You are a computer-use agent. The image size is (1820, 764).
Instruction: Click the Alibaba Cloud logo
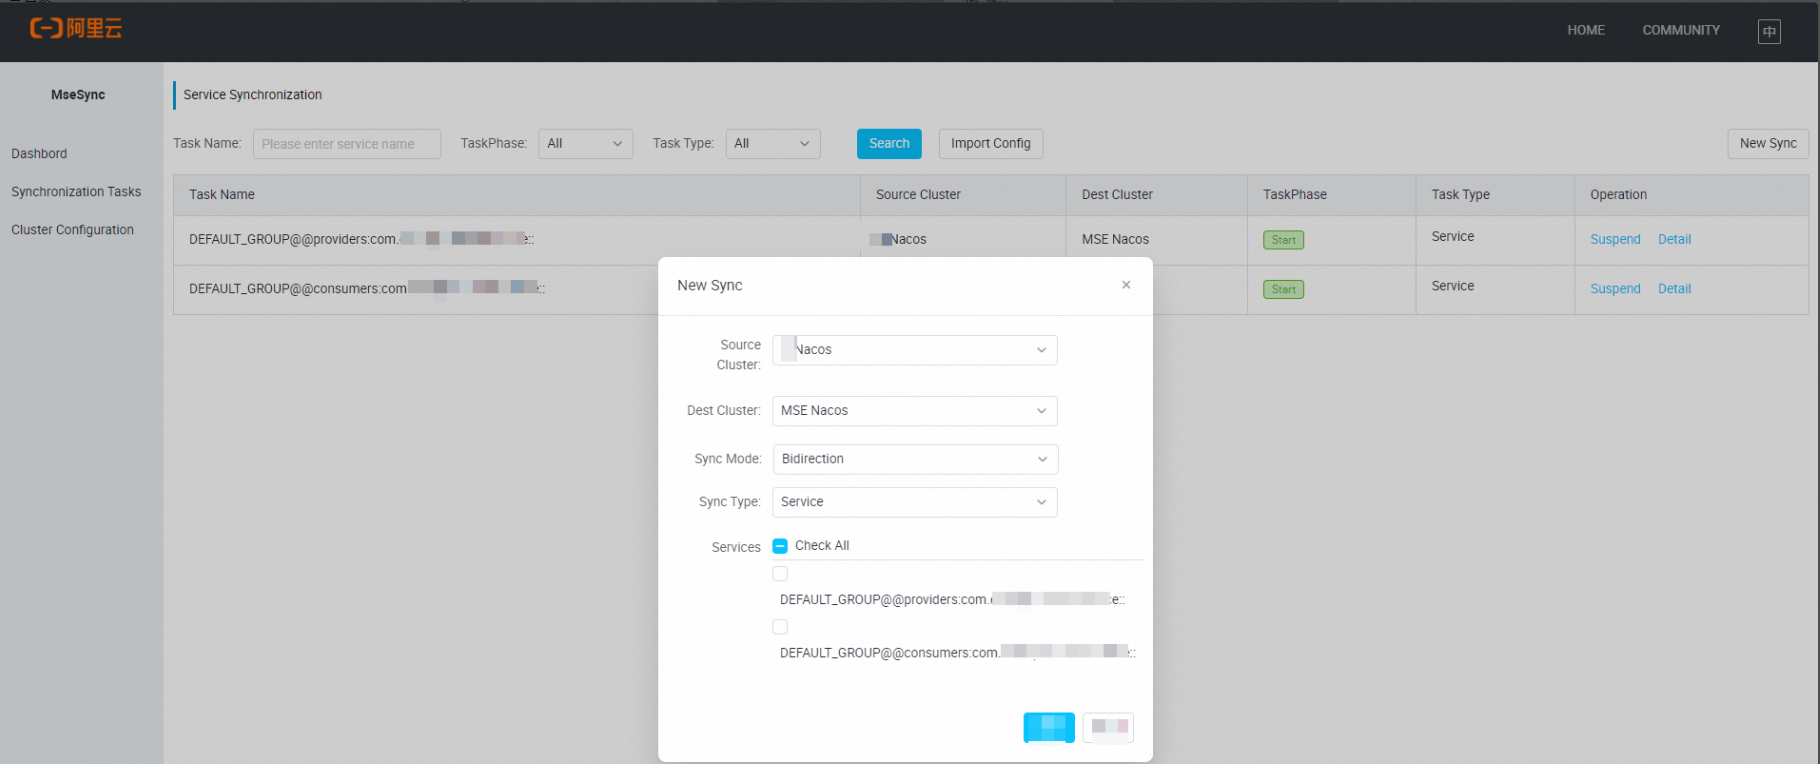[x=76, y=29]
